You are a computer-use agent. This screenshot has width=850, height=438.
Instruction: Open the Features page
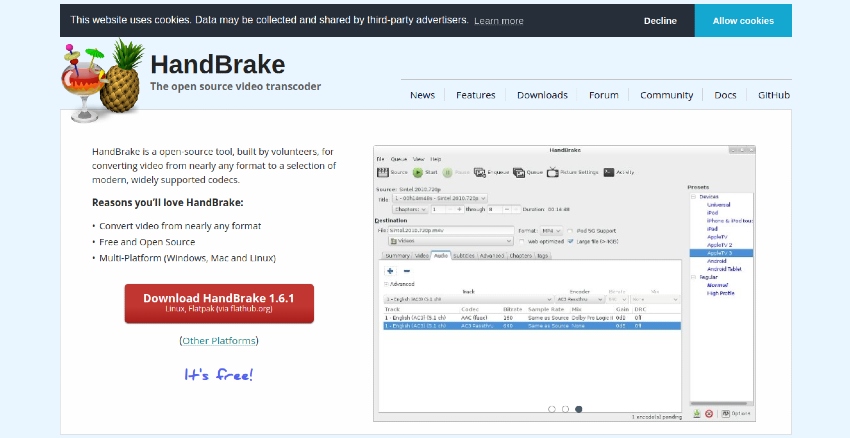(475, 95)
